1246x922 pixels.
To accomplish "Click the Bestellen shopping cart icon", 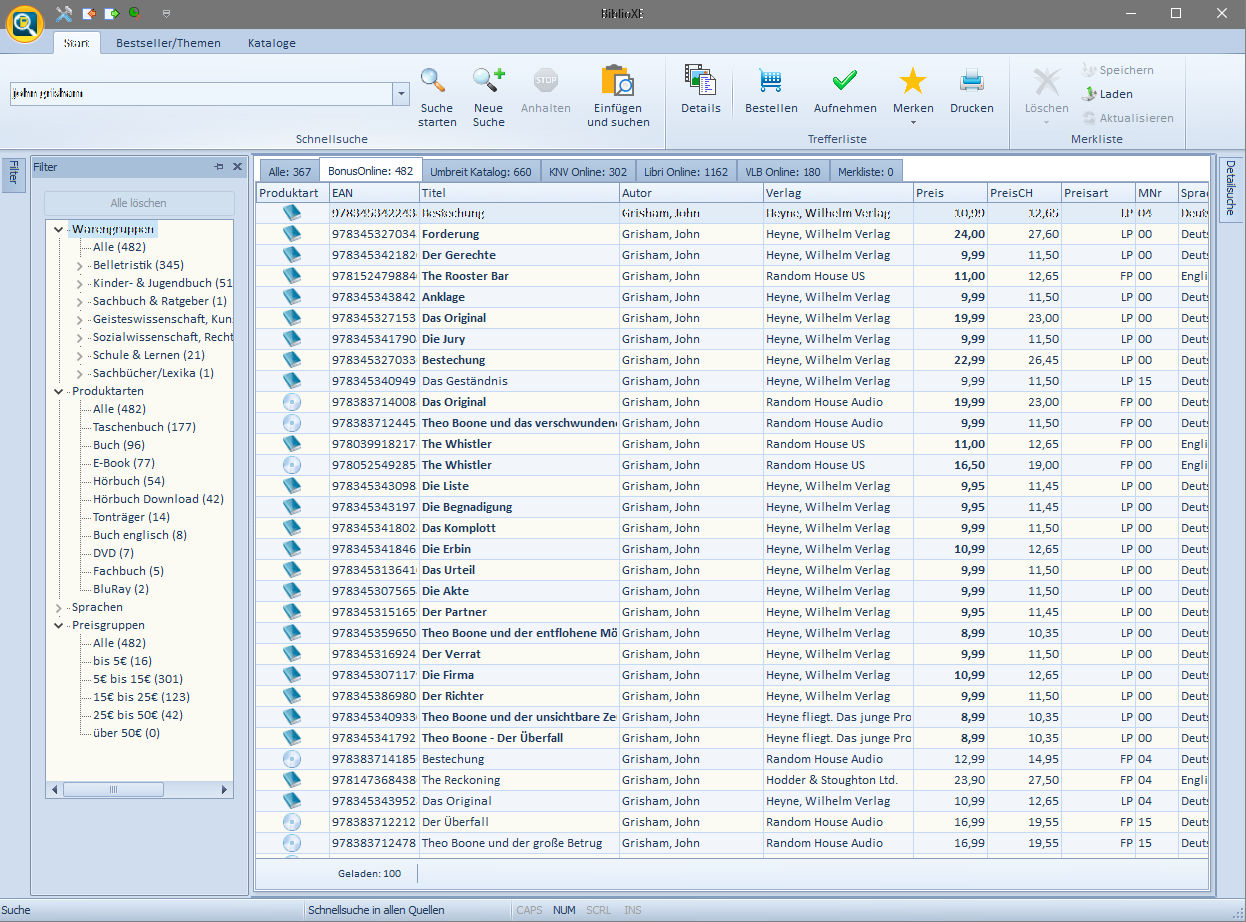I will [771, 81].
